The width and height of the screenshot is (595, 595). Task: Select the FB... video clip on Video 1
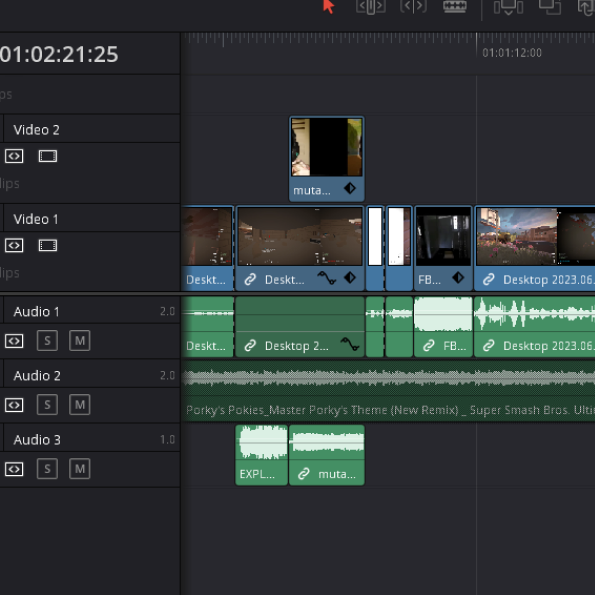click(x=443, y=248)
